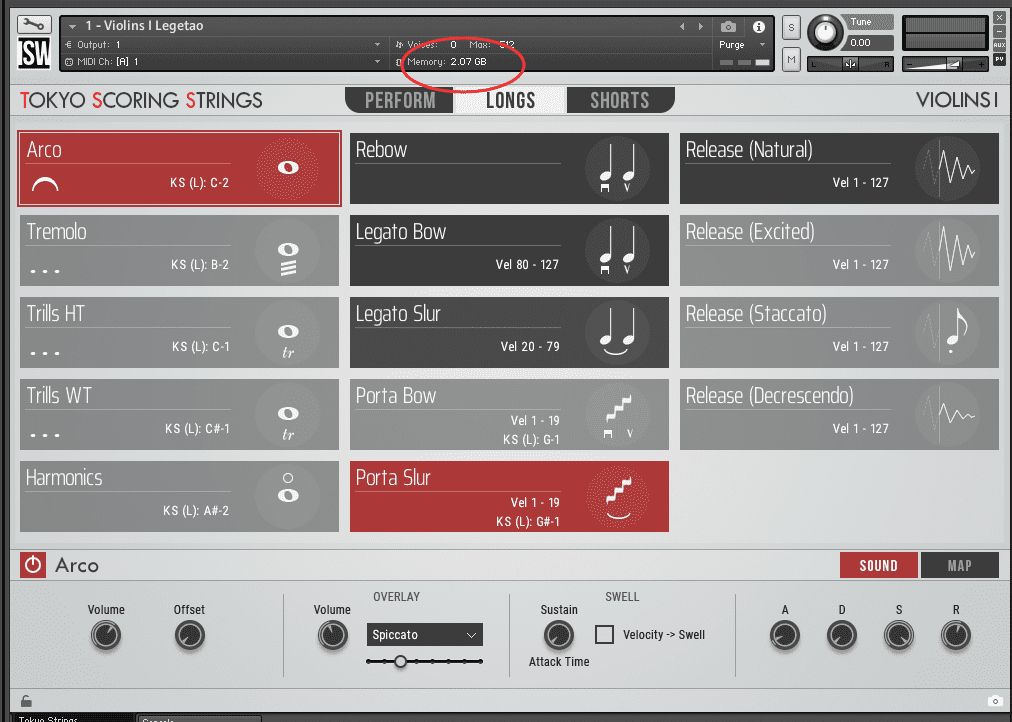Toggle the Arco power button
This screenshot has width=1012, height=722.
(x=33, y=565)
